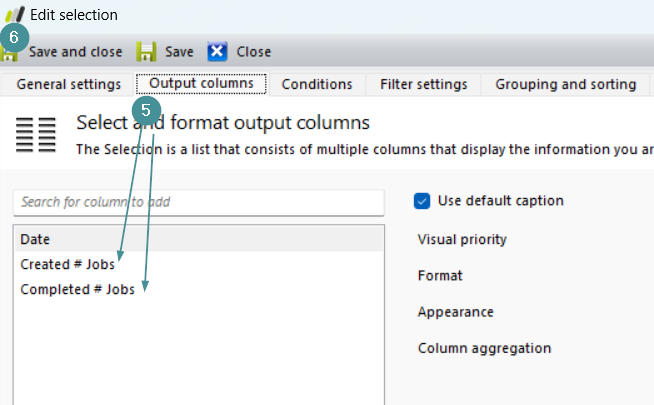The width and height of the screenshot is (654, 405).
Task: Choose the Completed # Jobs column
Action: click(77, 289)
